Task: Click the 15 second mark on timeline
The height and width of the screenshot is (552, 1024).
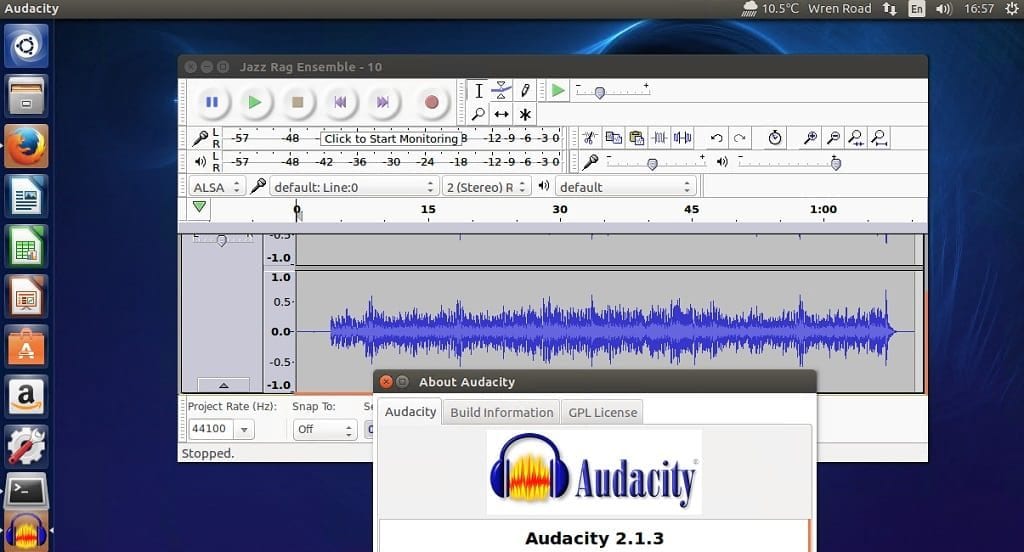Action: click(428, 210)
